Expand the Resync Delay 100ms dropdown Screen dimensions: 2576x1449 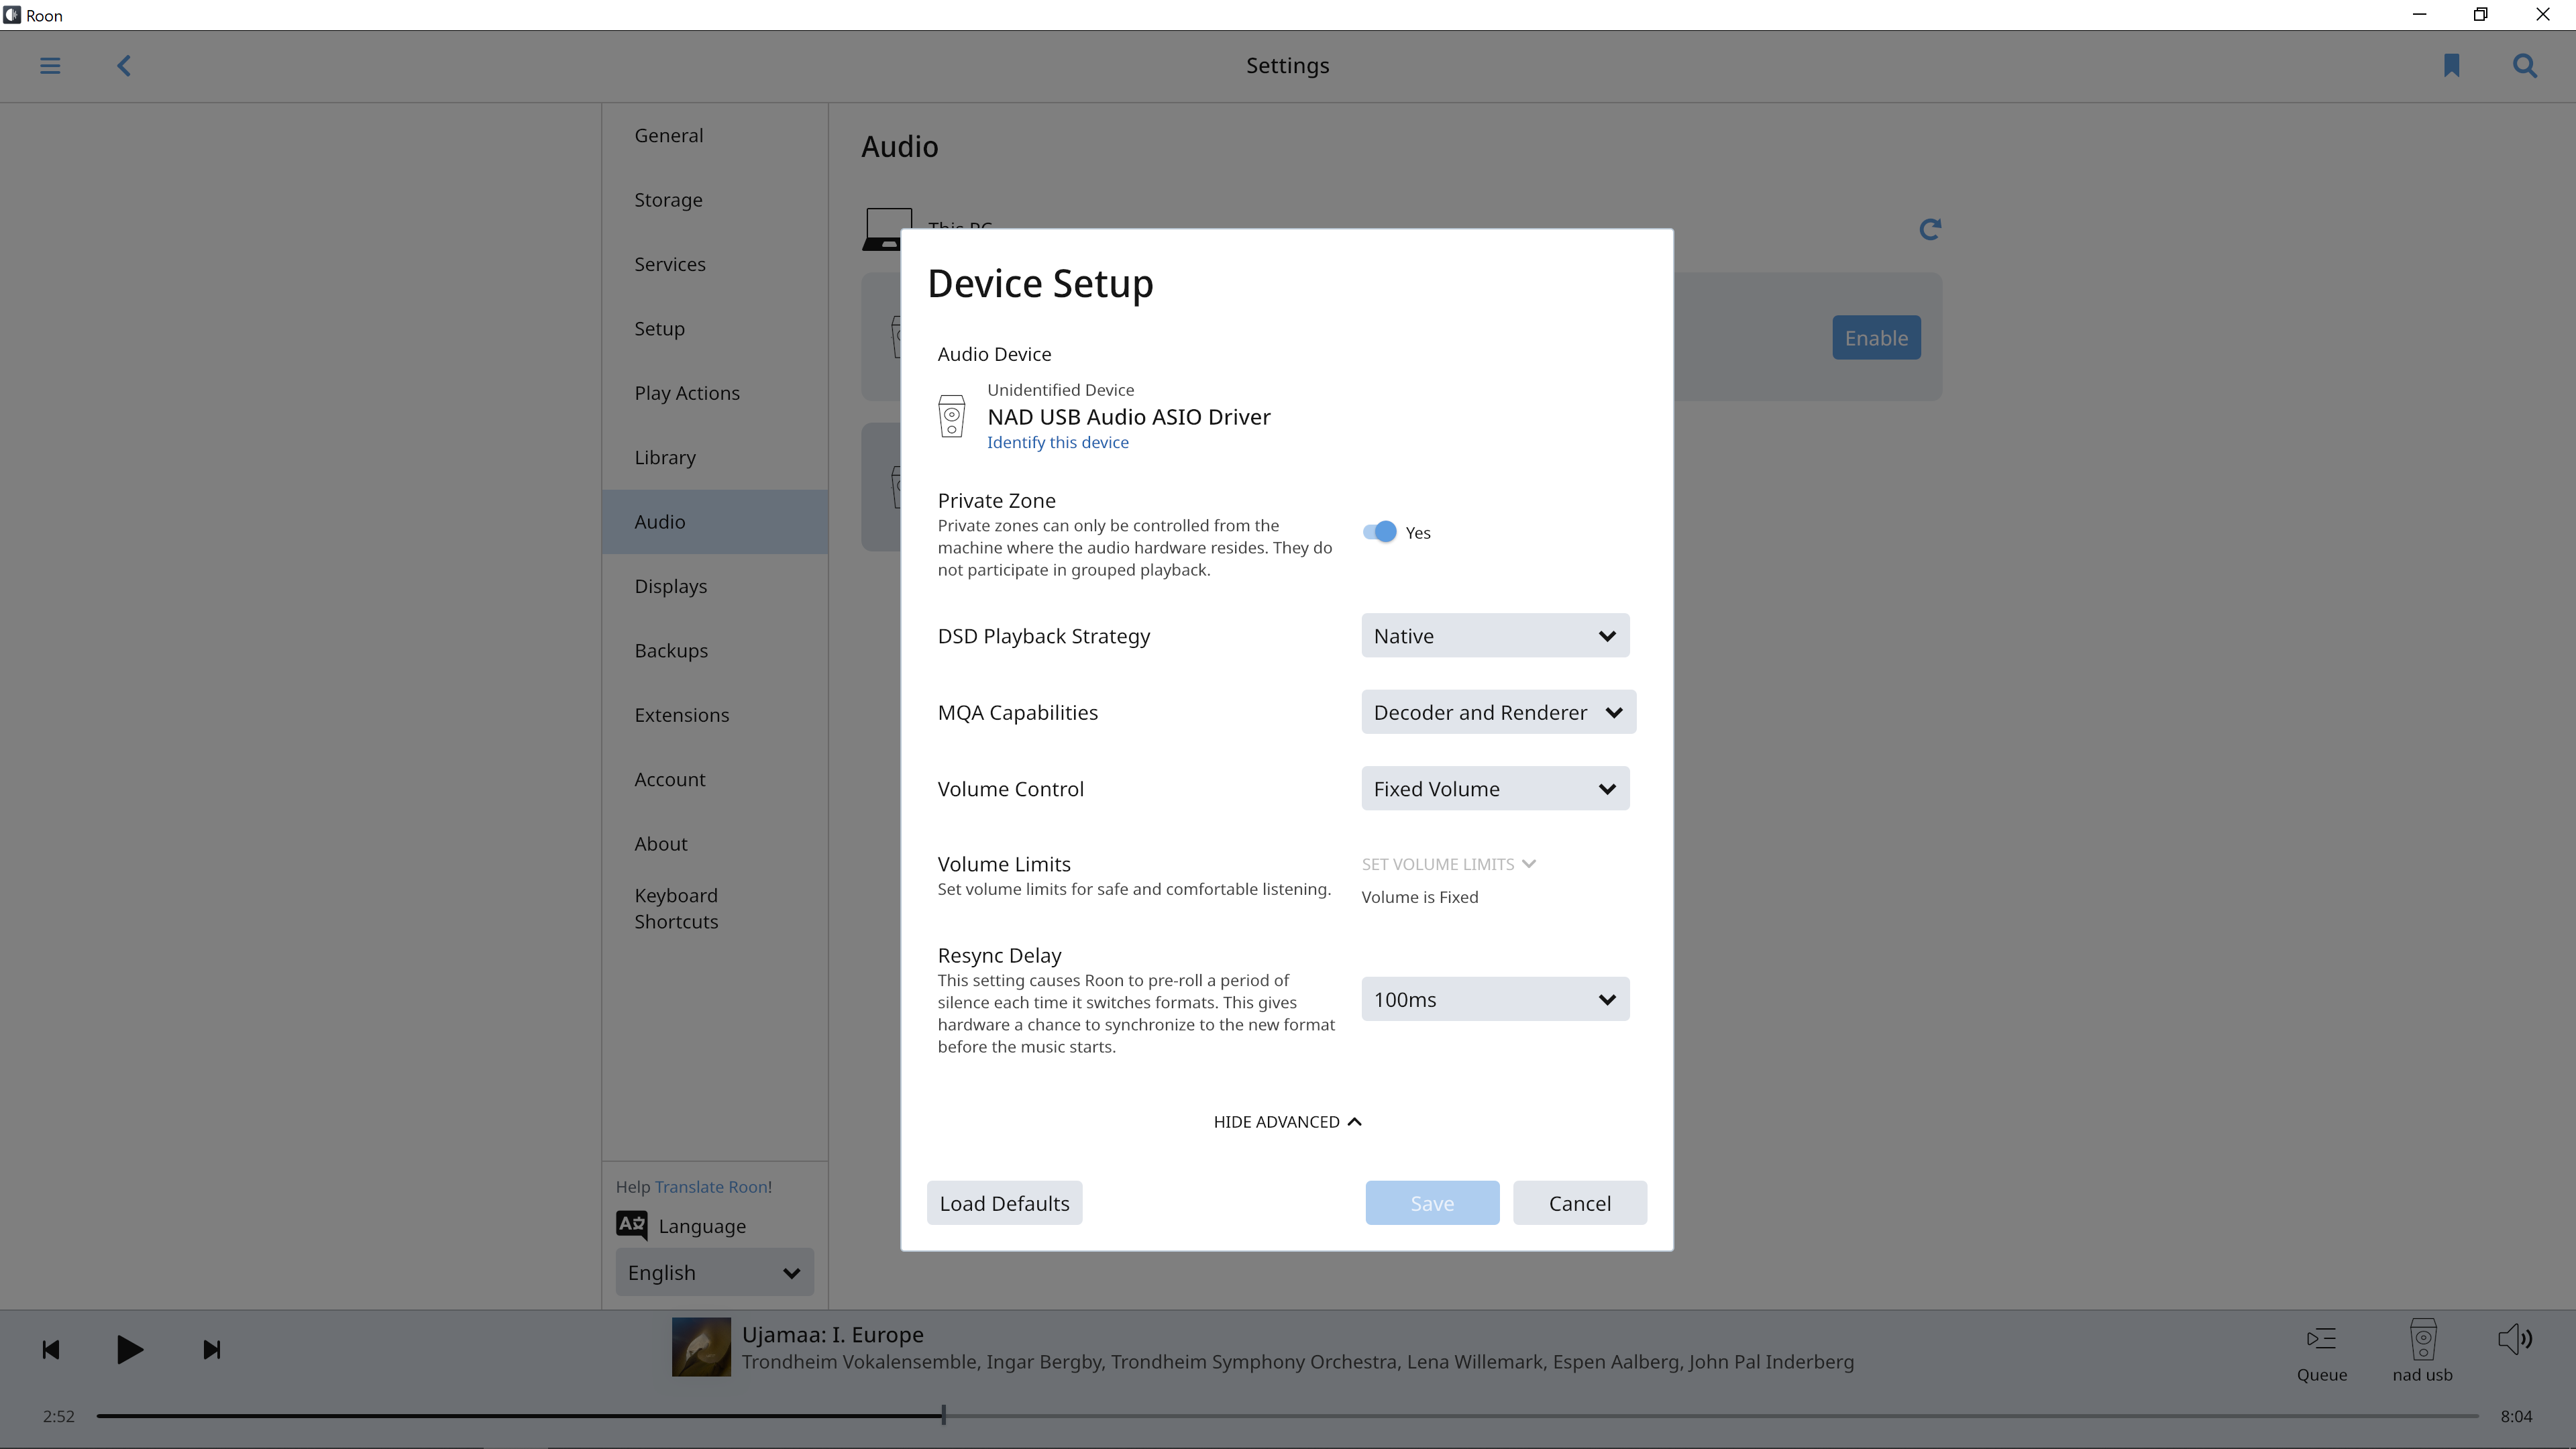pos(1494,999)
